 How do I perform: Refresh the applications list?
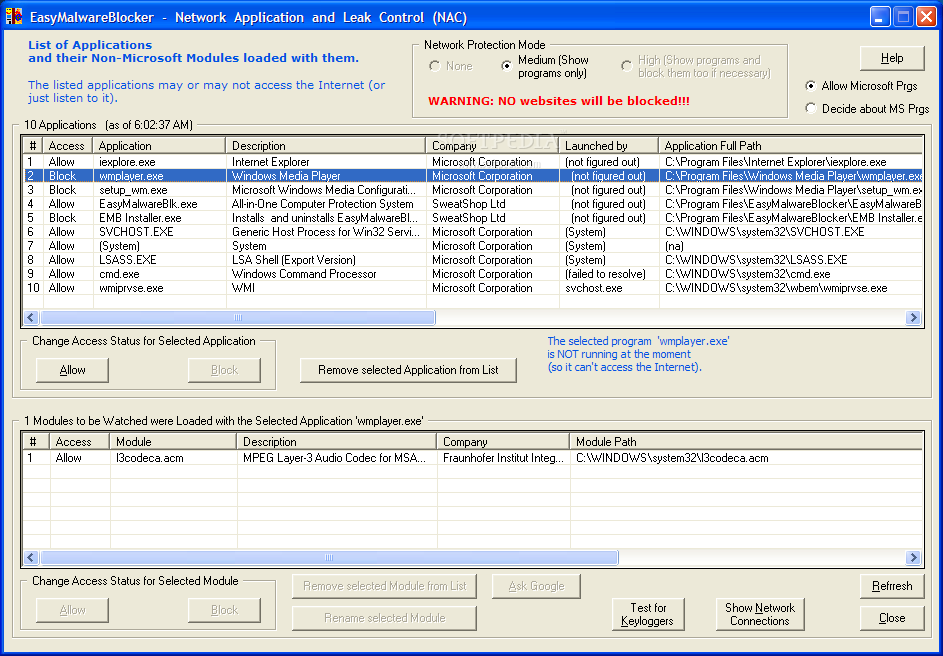[x=892, y=586]
